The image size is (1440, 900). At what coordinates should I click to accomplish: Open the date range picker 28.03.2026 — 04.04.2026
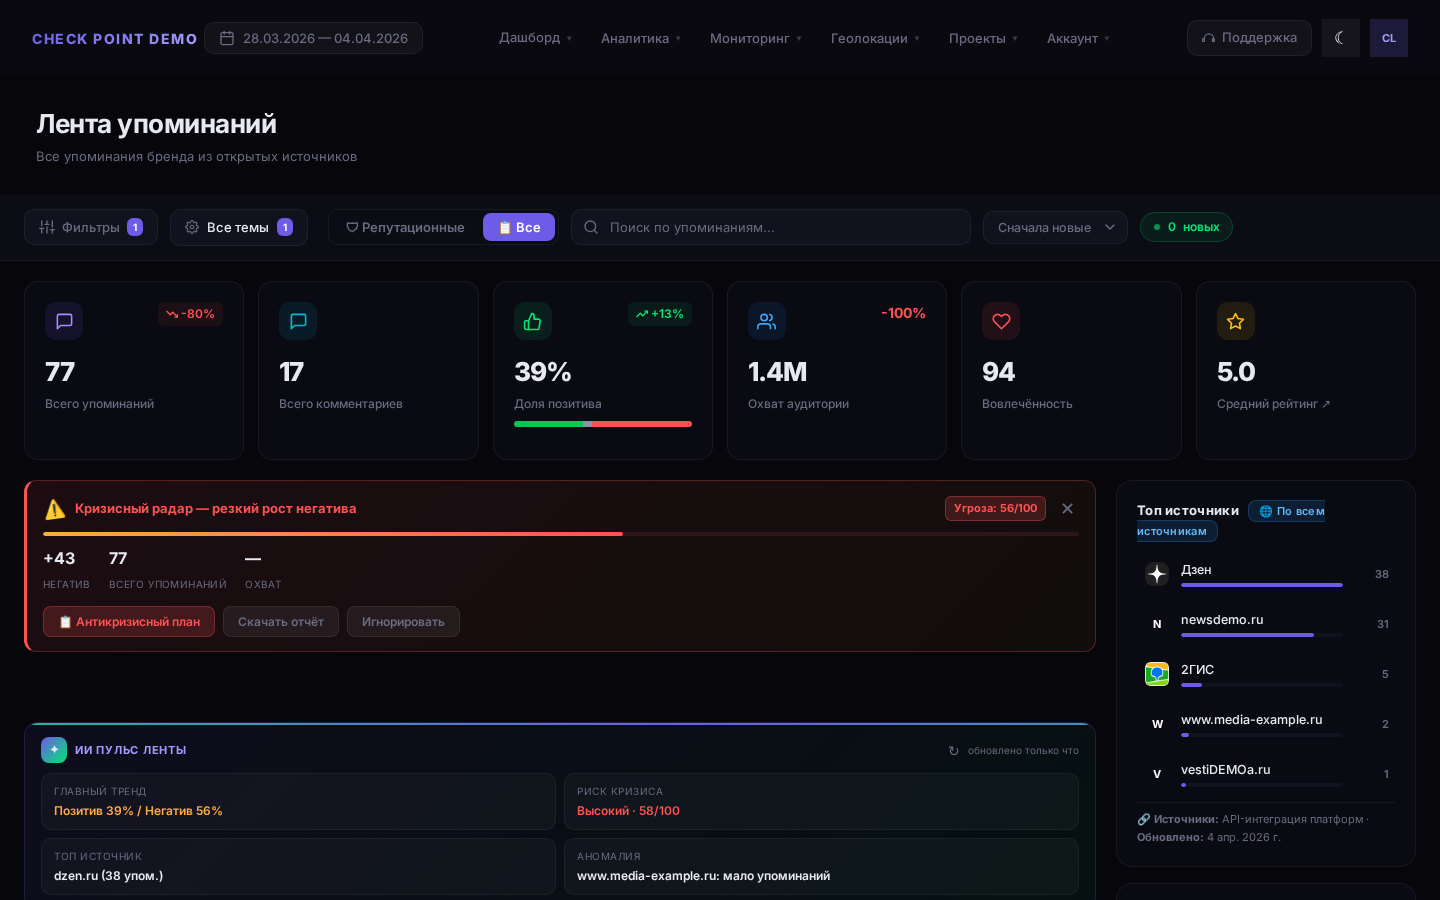coord(313,38)
